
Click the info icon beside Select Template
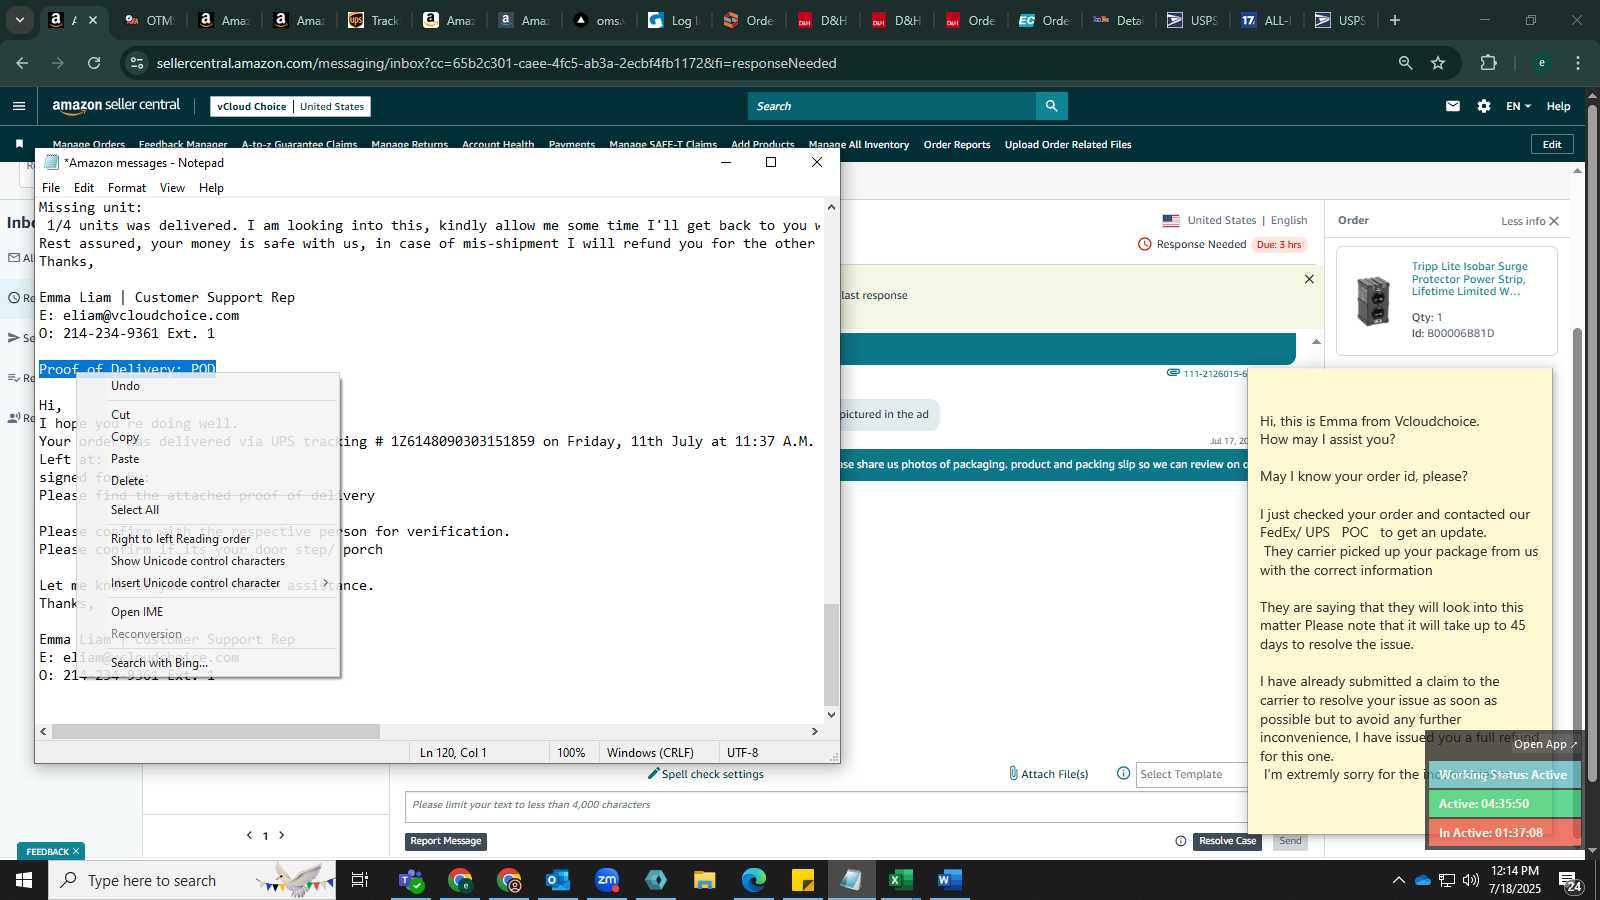[x=1123, y=773]
